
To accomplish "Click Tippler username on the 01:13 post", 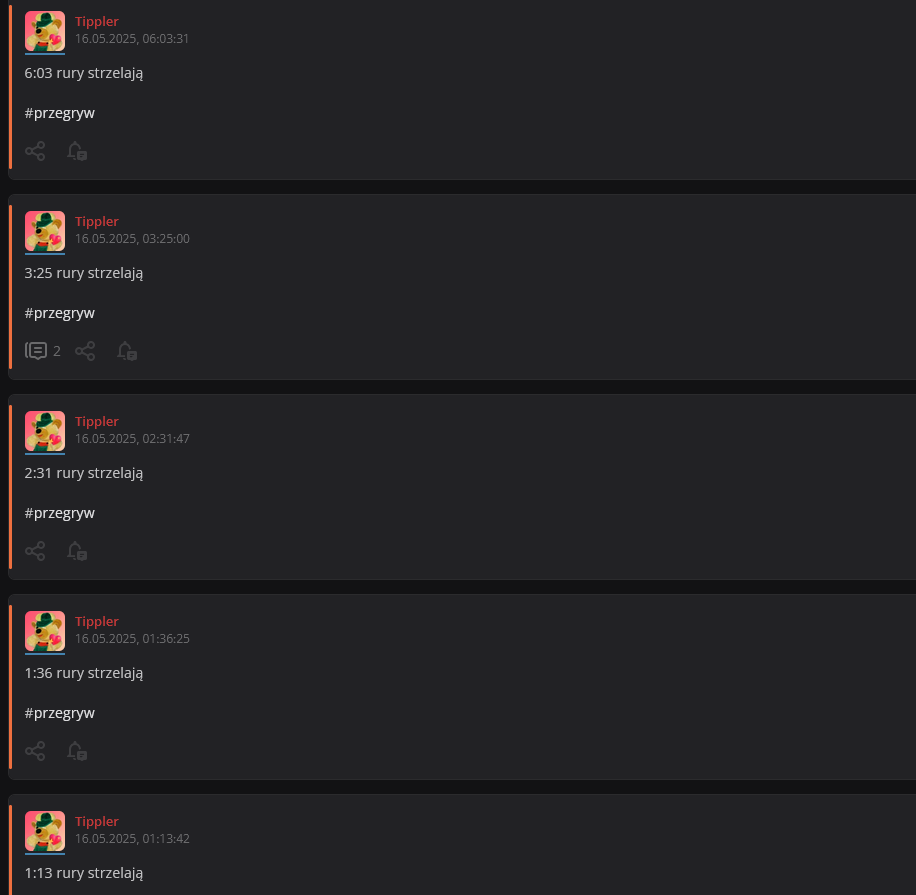I will click(x=96, y=821).
